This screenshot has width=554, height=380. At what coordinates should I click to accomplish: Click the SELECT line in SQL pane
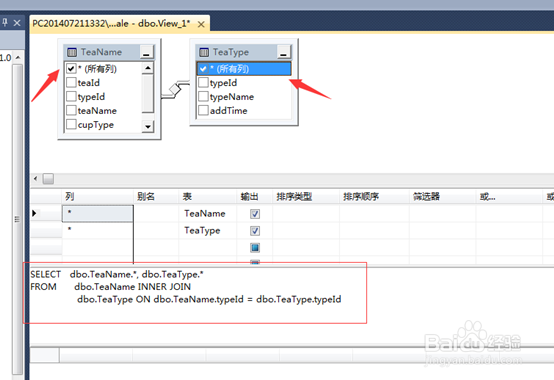(117, 274)
